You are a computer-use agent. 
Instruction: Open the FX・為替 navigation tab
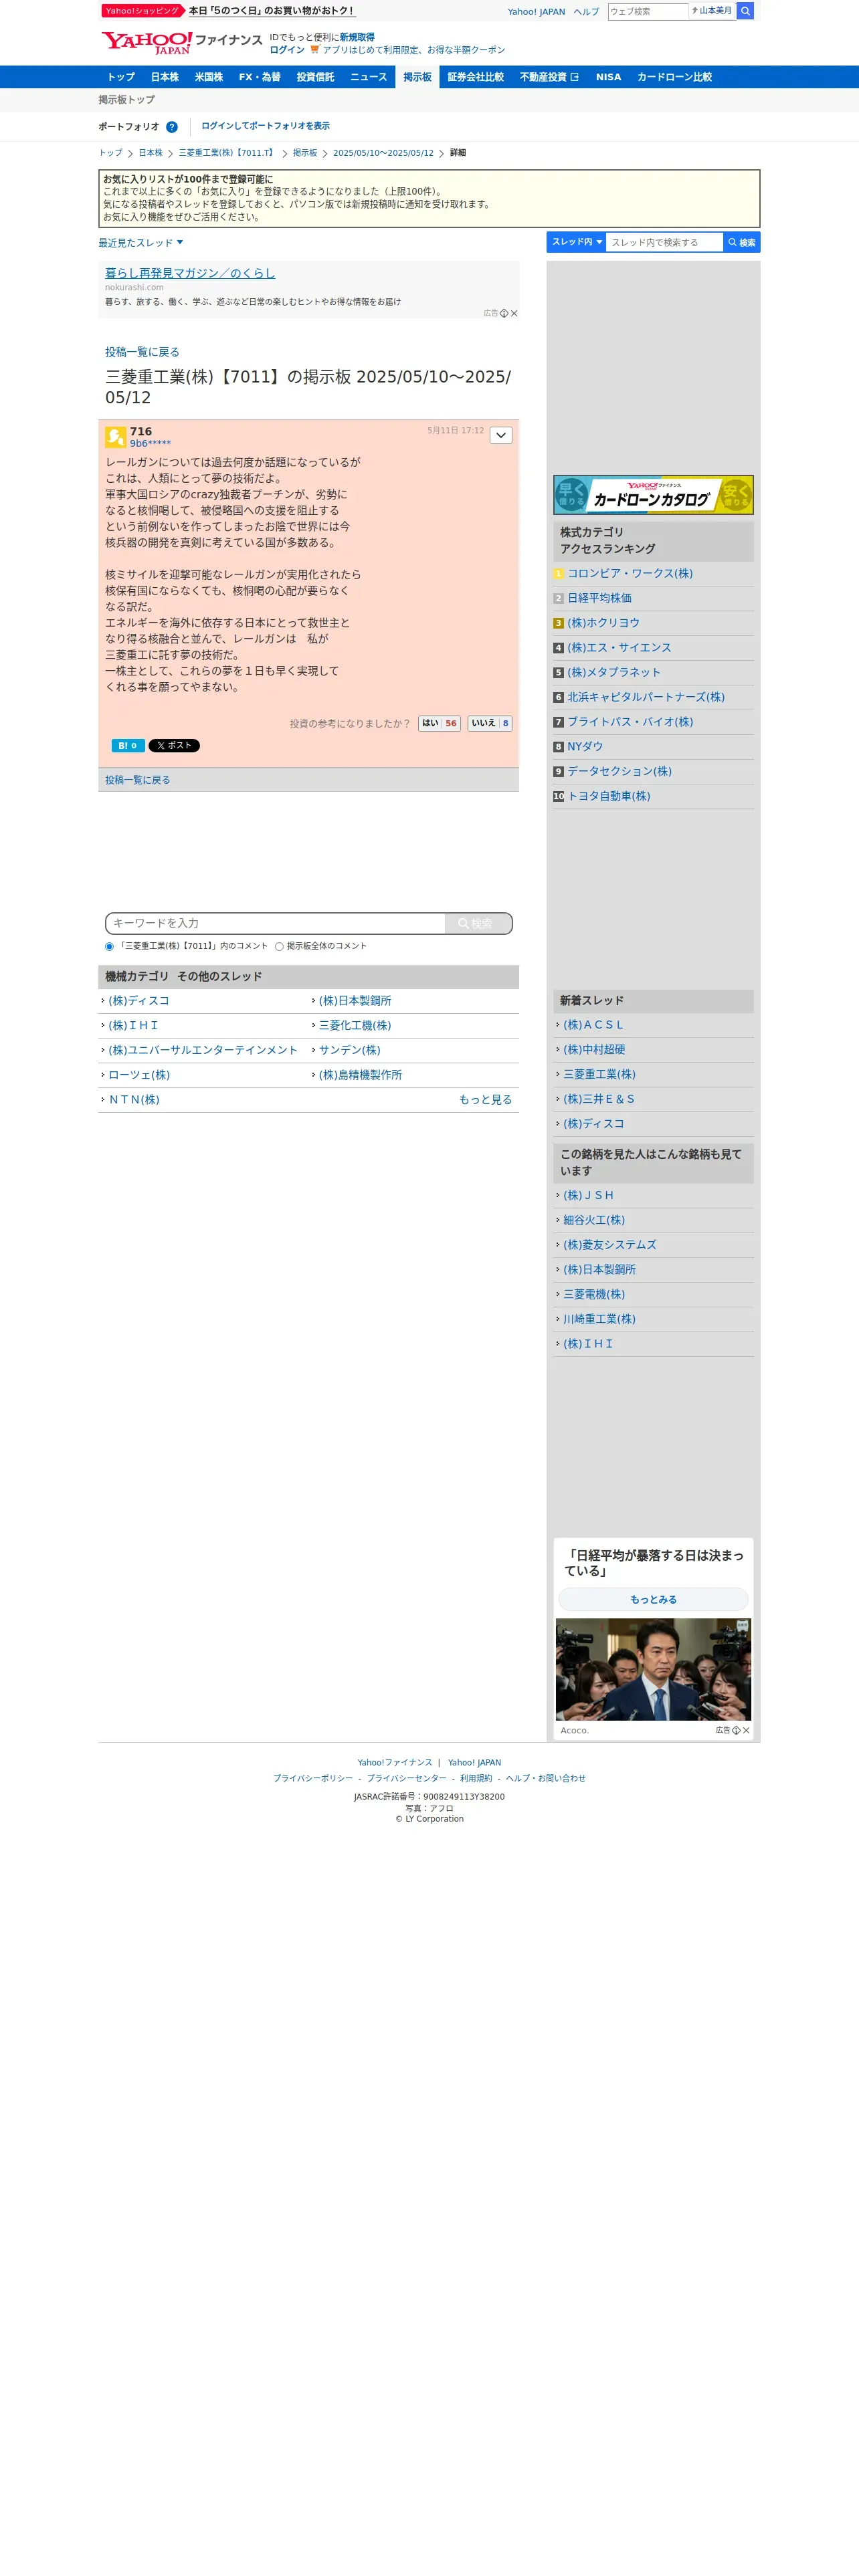click(x=260, y=77)
